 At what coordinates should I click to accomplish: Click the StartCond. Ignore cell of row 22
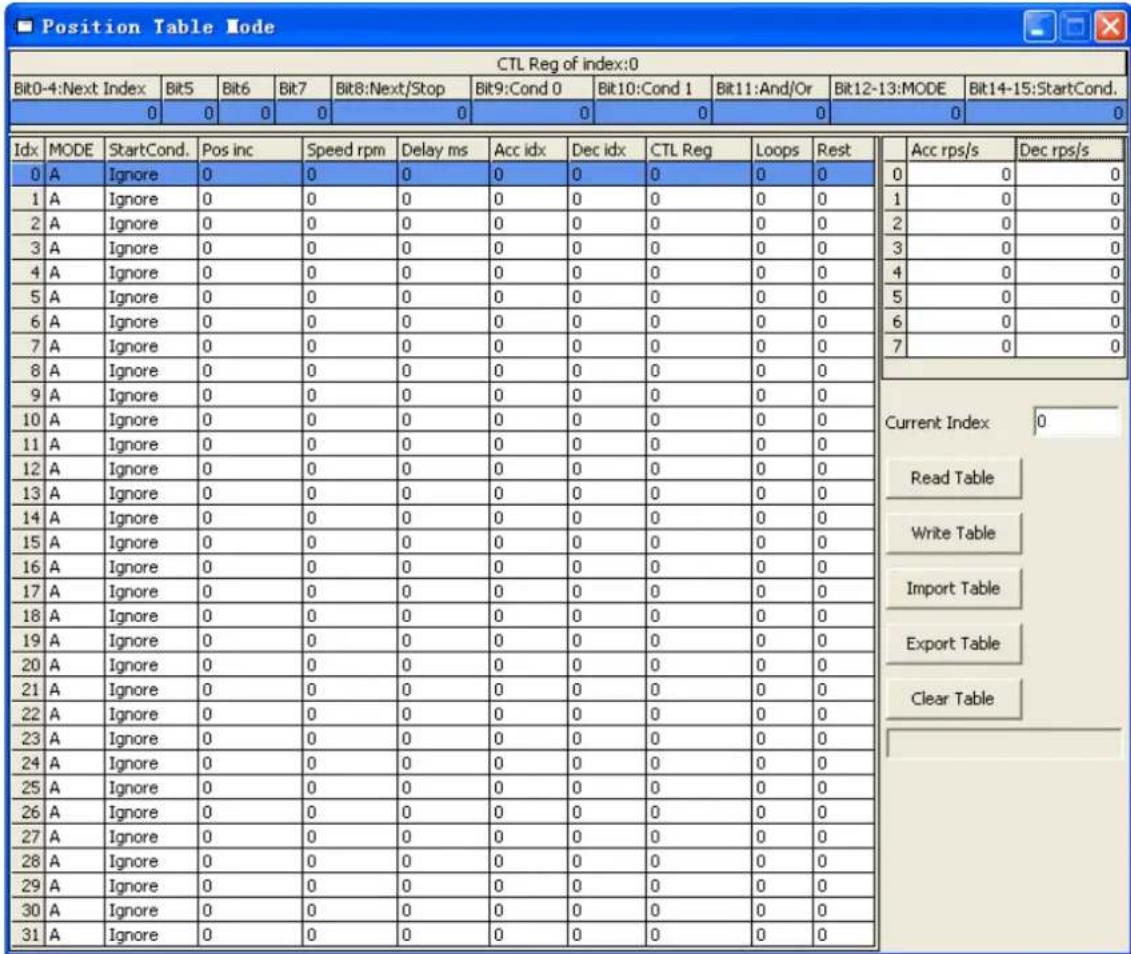[151, 713]
